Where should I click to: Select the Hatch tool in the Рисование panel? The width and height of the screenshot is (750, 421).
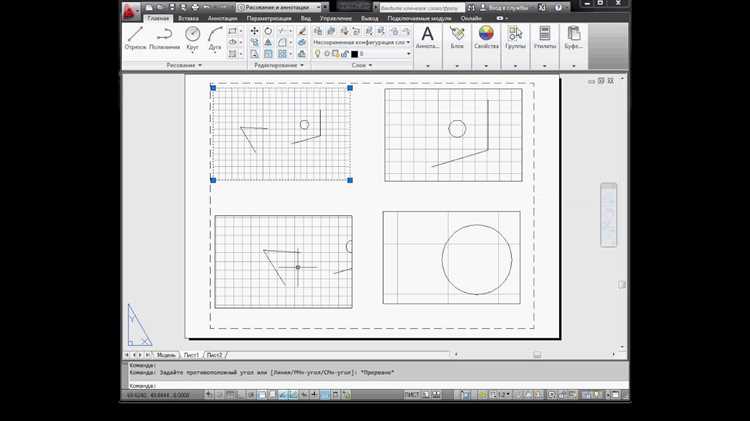coord(232,54)
